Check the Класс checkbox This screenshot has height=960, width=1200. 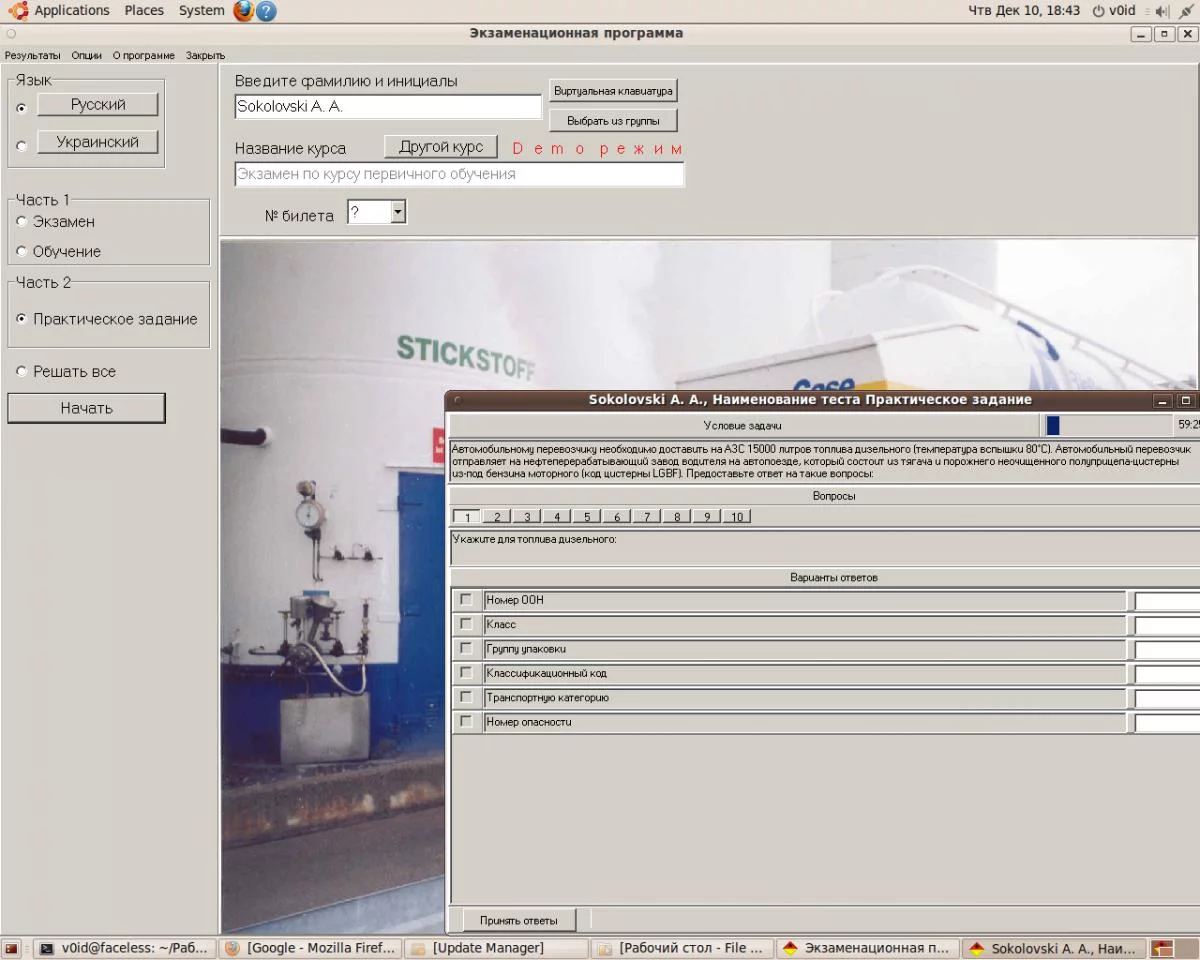[465, 624]
